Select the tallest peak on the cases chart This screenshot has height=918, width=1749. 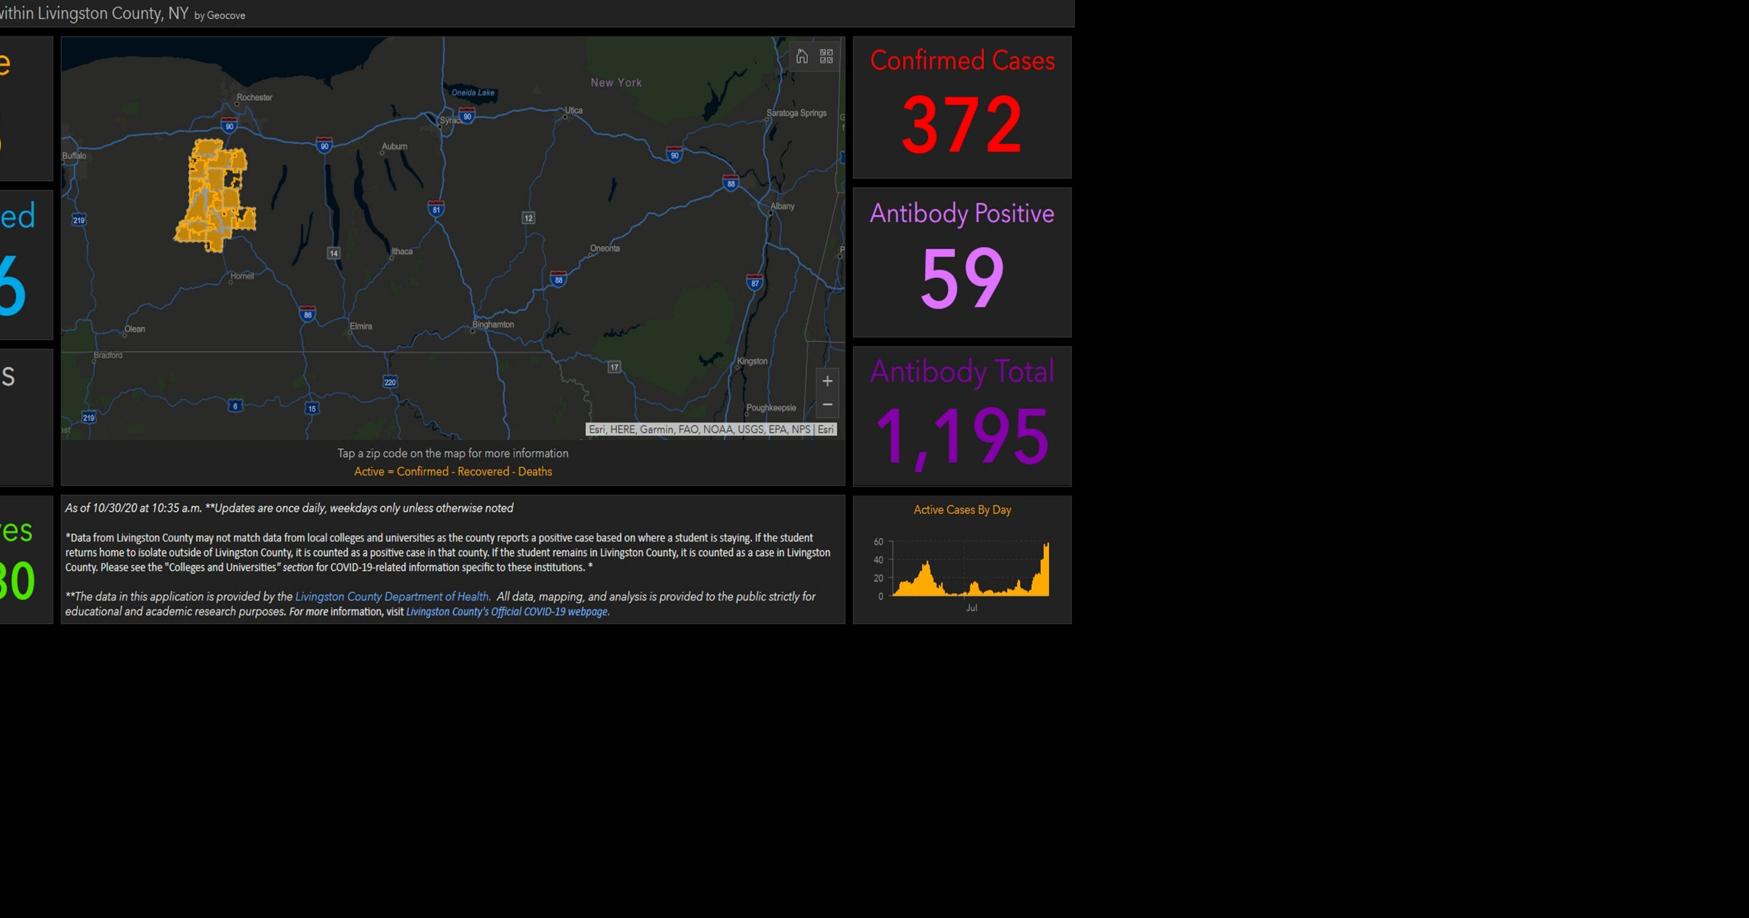click(1049, 545)
